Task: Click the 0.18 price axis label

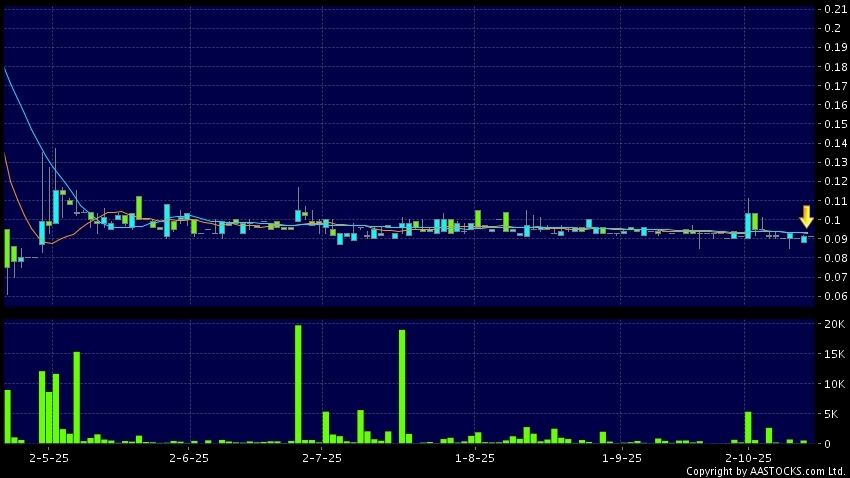Action: pyautogui.click(x=833, y=67)
